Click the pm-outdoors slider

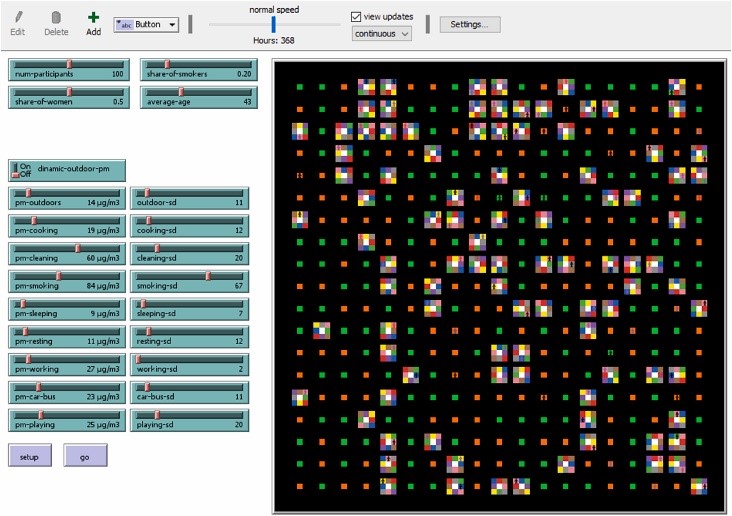[x=67, y=198]
